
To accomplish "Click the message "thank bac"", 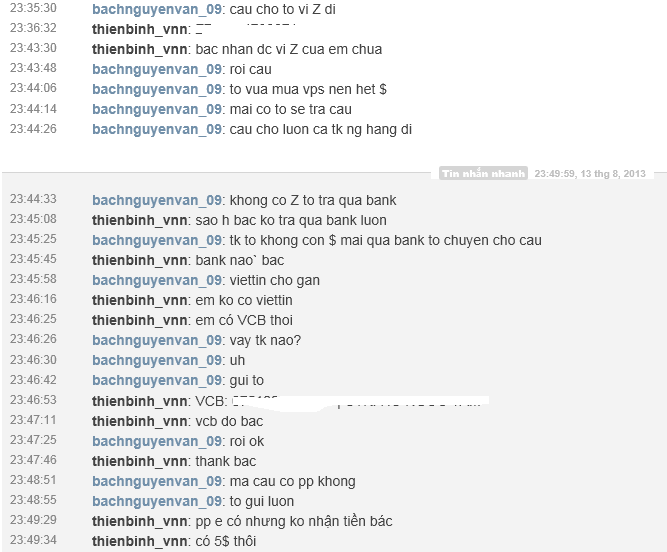I will tap(226, 461).
